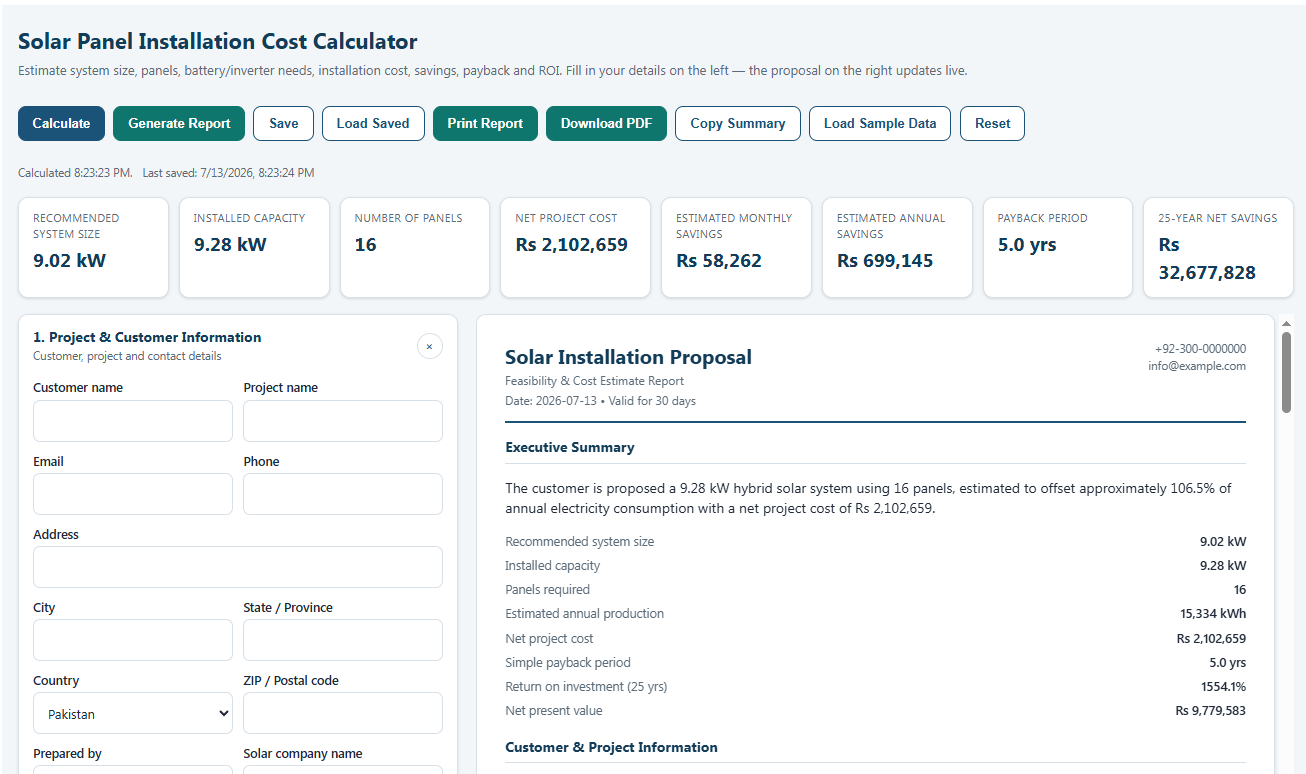Screen dimensions: 1306x774
Task: Click the Net present value Rs 9,779,583
Action: 1211,711
